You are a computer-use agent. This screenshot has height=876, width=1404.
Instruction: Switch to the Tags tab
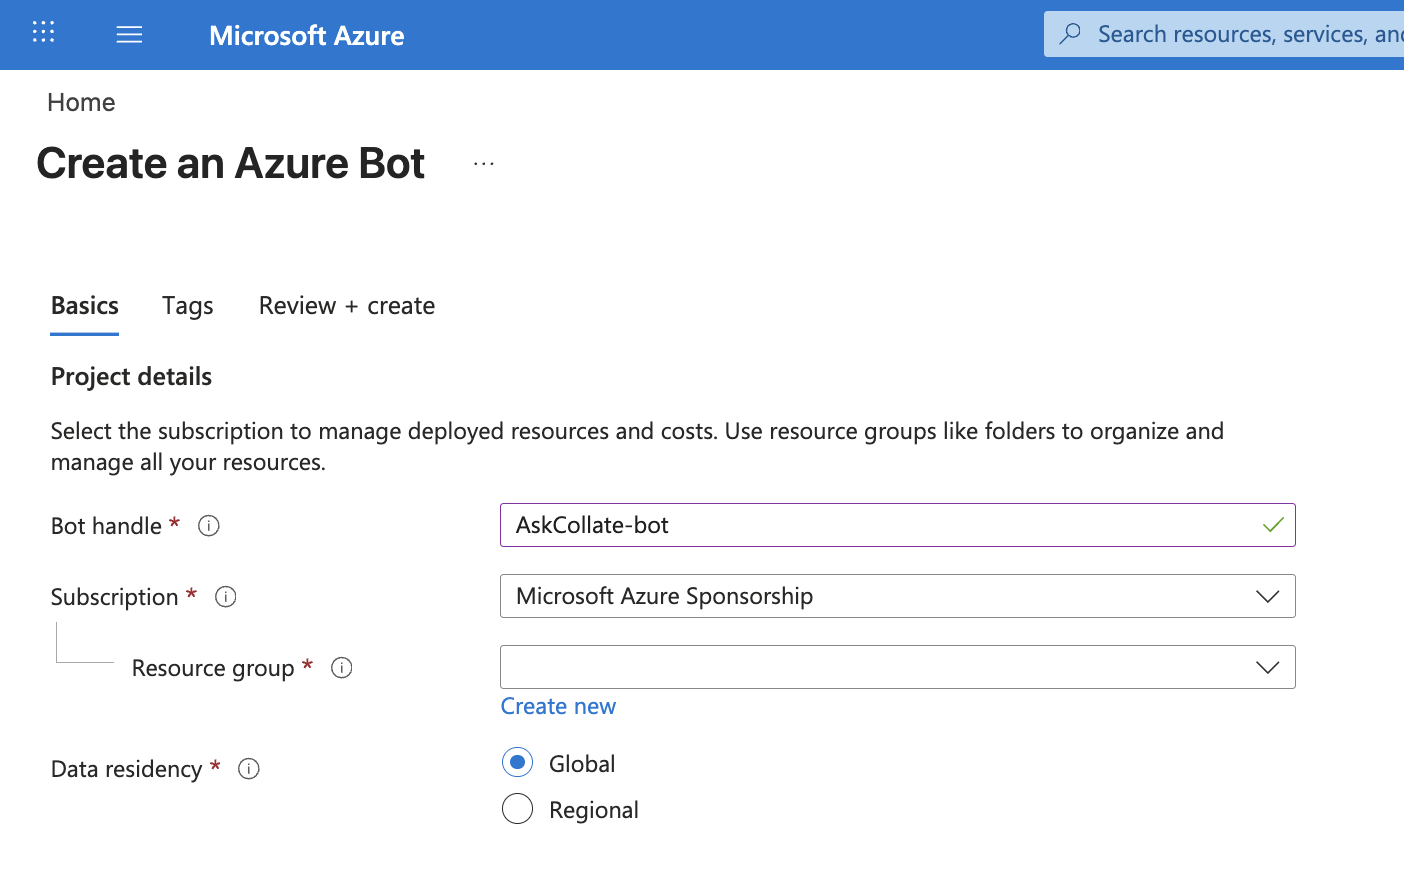pos(188,306)
